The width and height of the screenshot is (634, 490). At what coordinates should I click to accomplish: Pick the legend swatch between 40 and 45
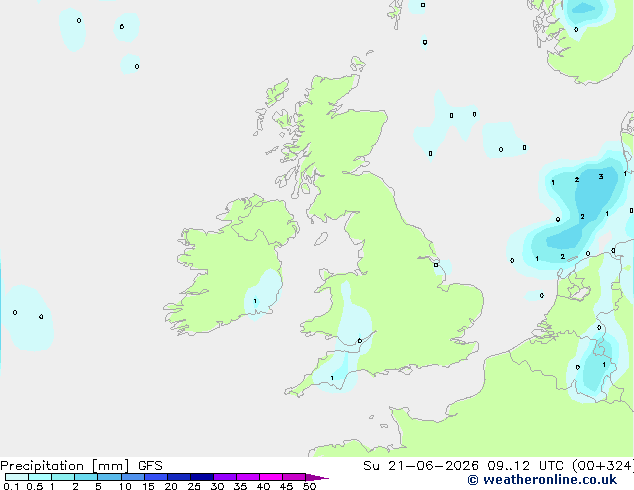(x=271, y=477)
